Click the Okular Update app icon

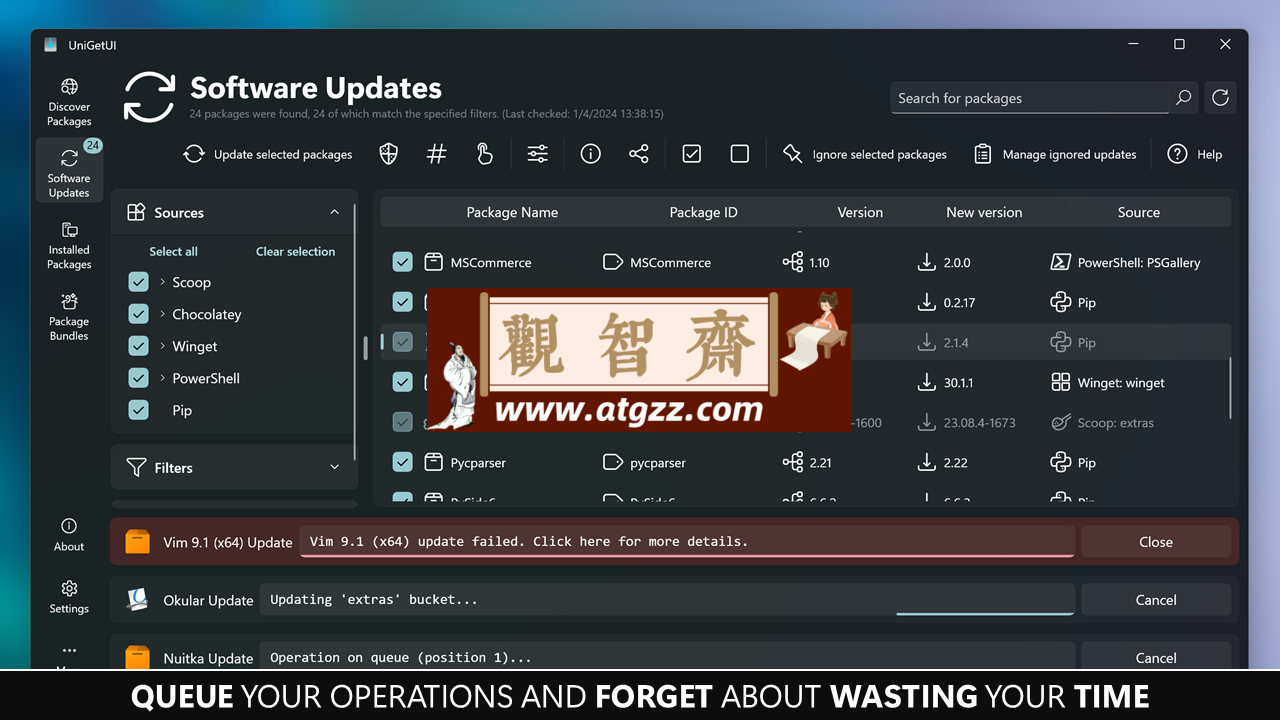[x=137, y=600]
